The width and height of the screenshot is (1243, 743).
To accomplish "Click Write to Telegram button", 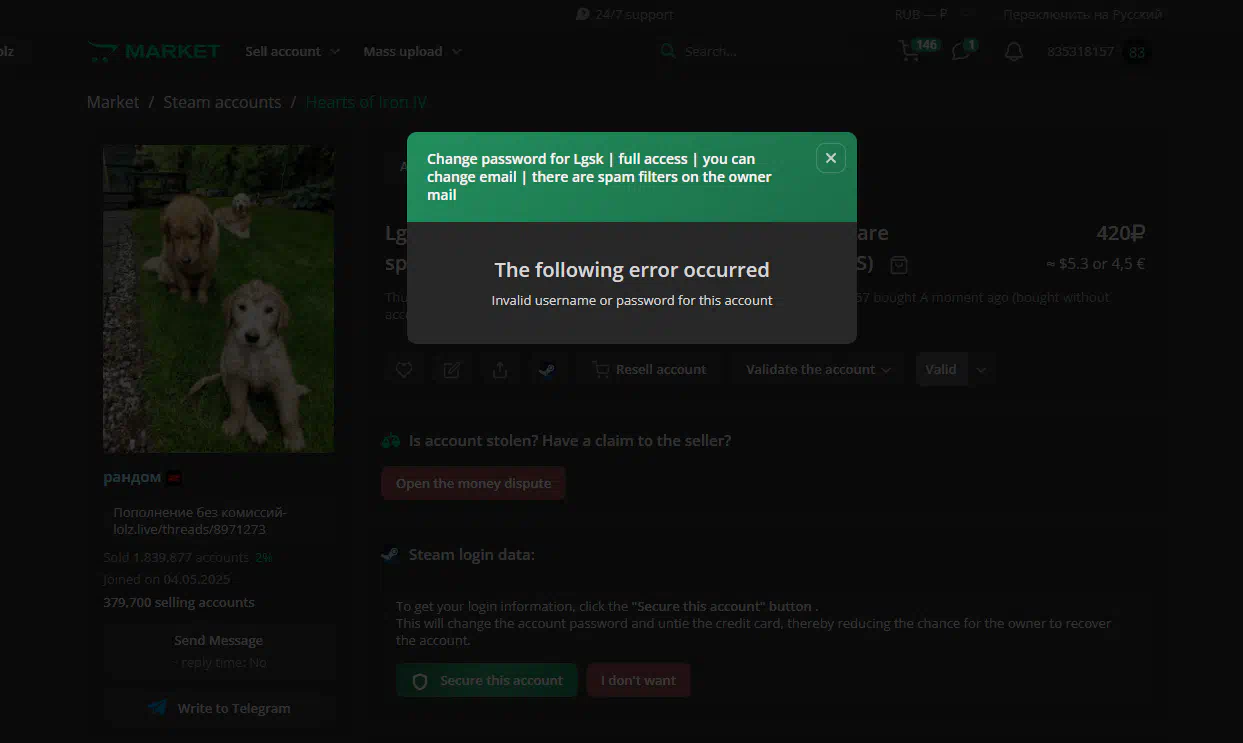I will click(218, 708).
